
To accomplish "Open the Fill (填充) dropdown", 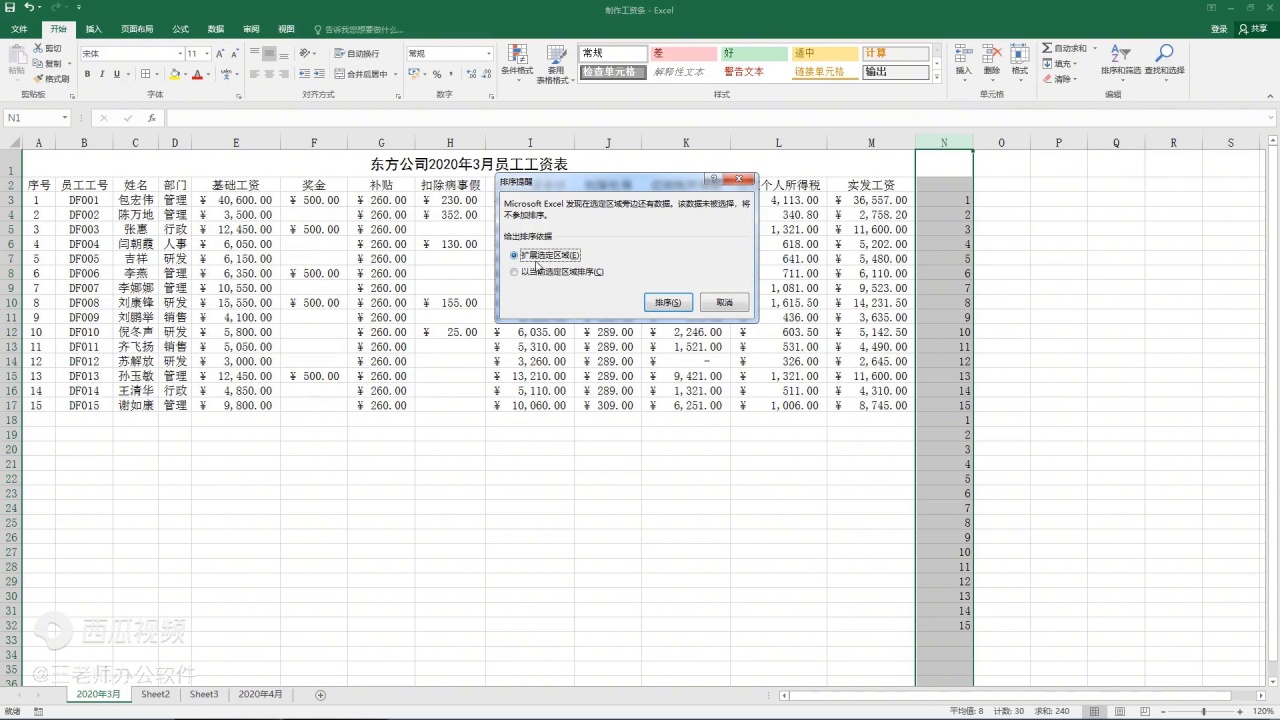I will [x=1061, y=63].
